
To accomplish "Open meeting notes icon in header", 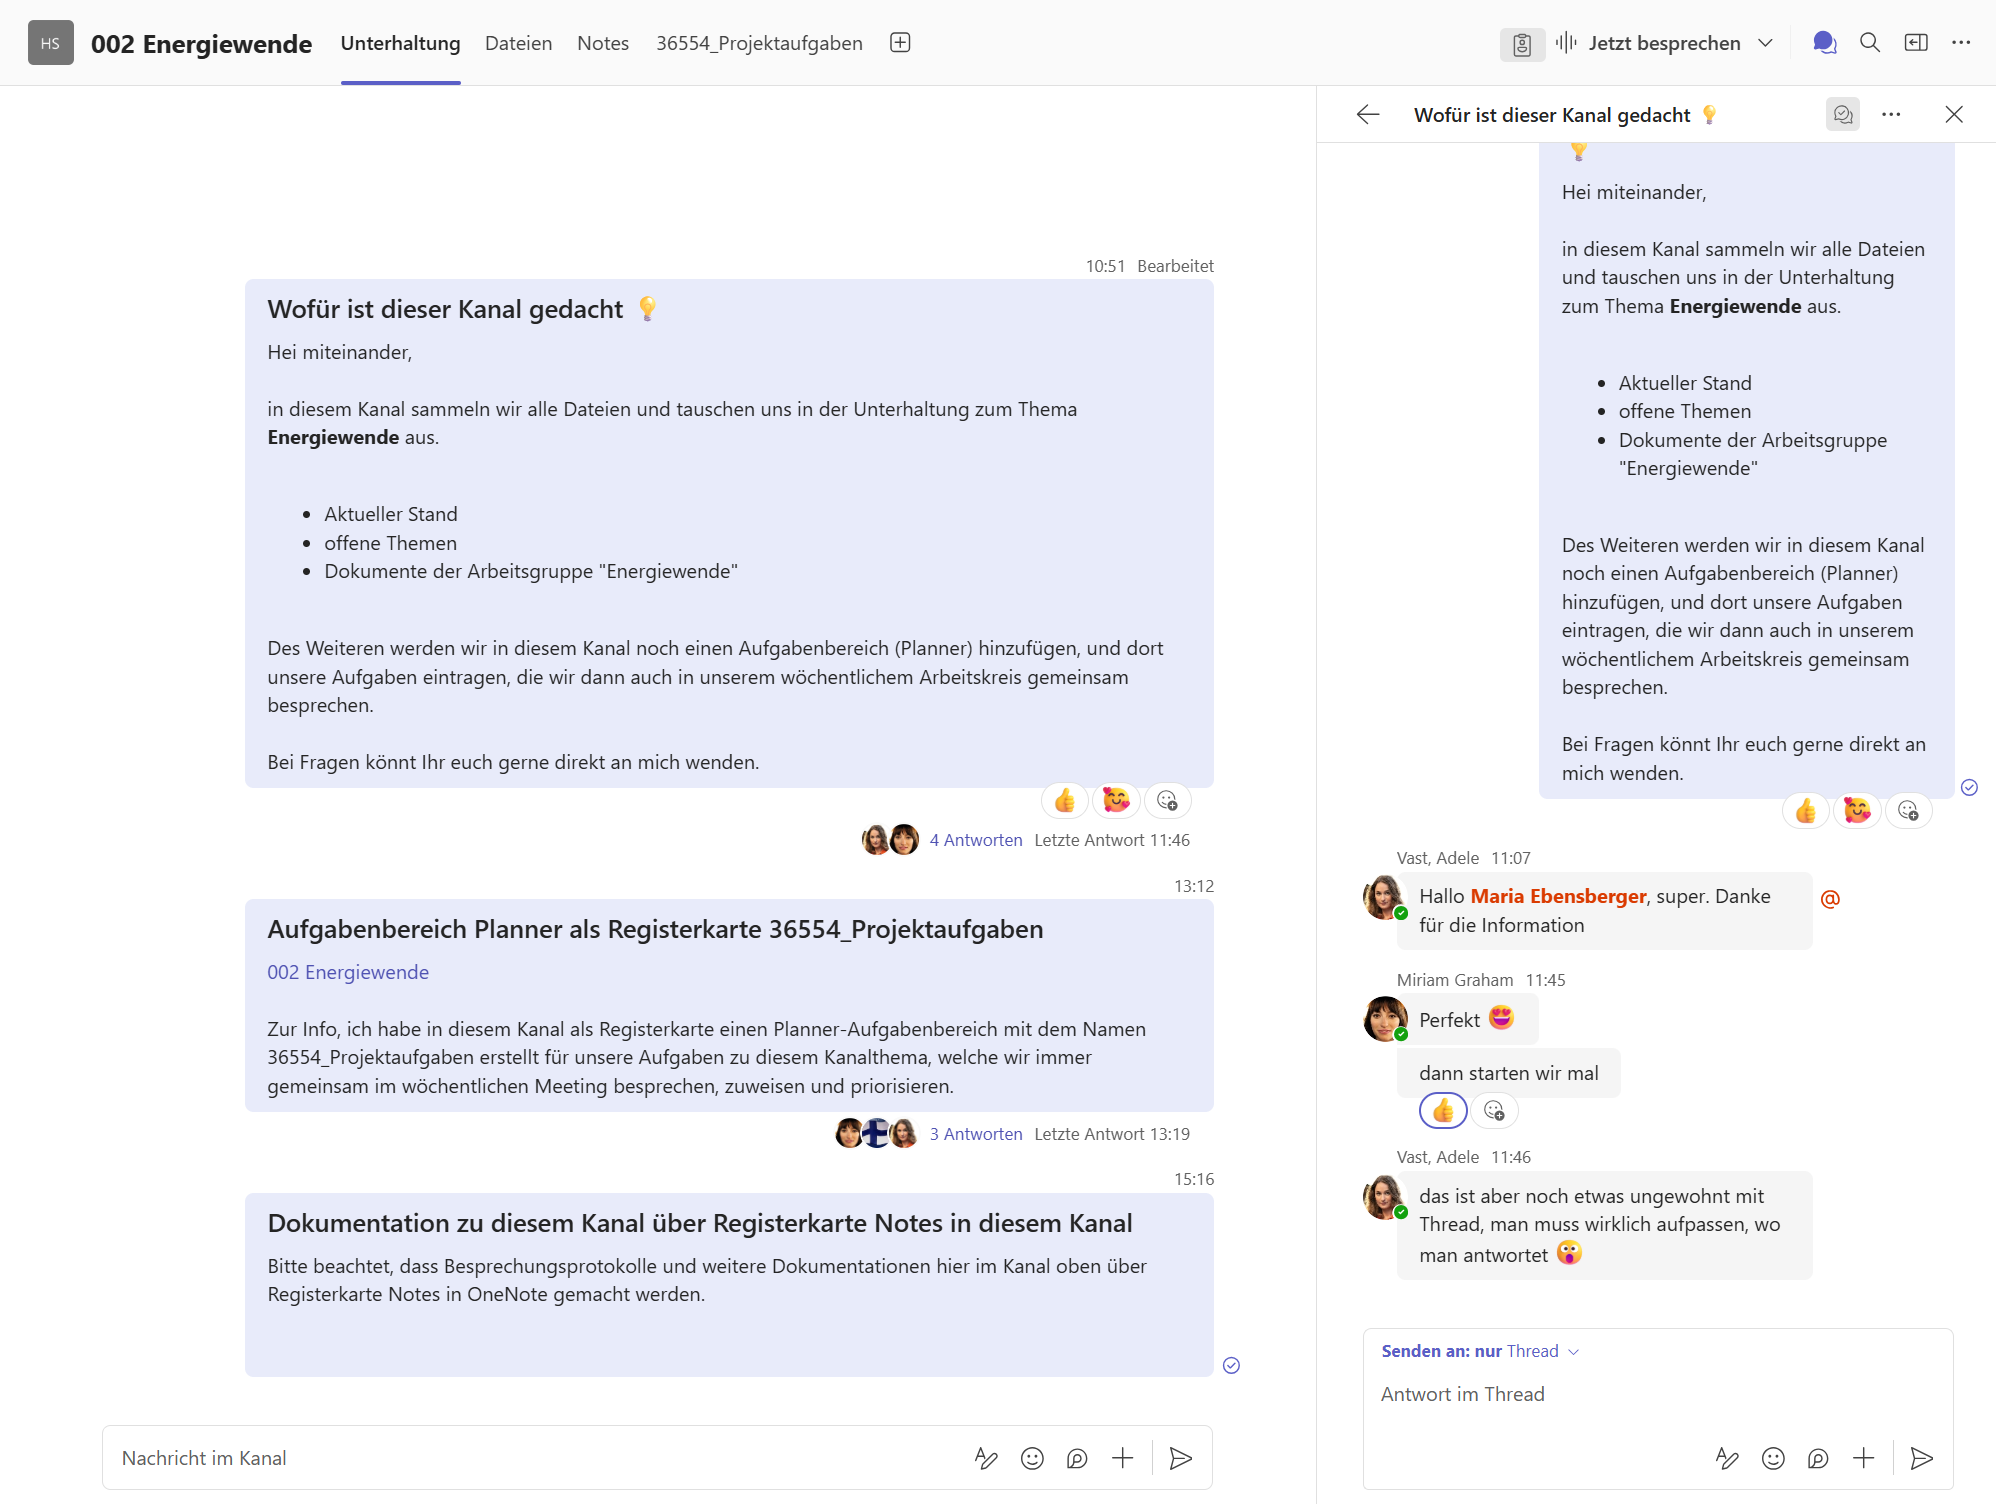I will tap(1521, 44).
